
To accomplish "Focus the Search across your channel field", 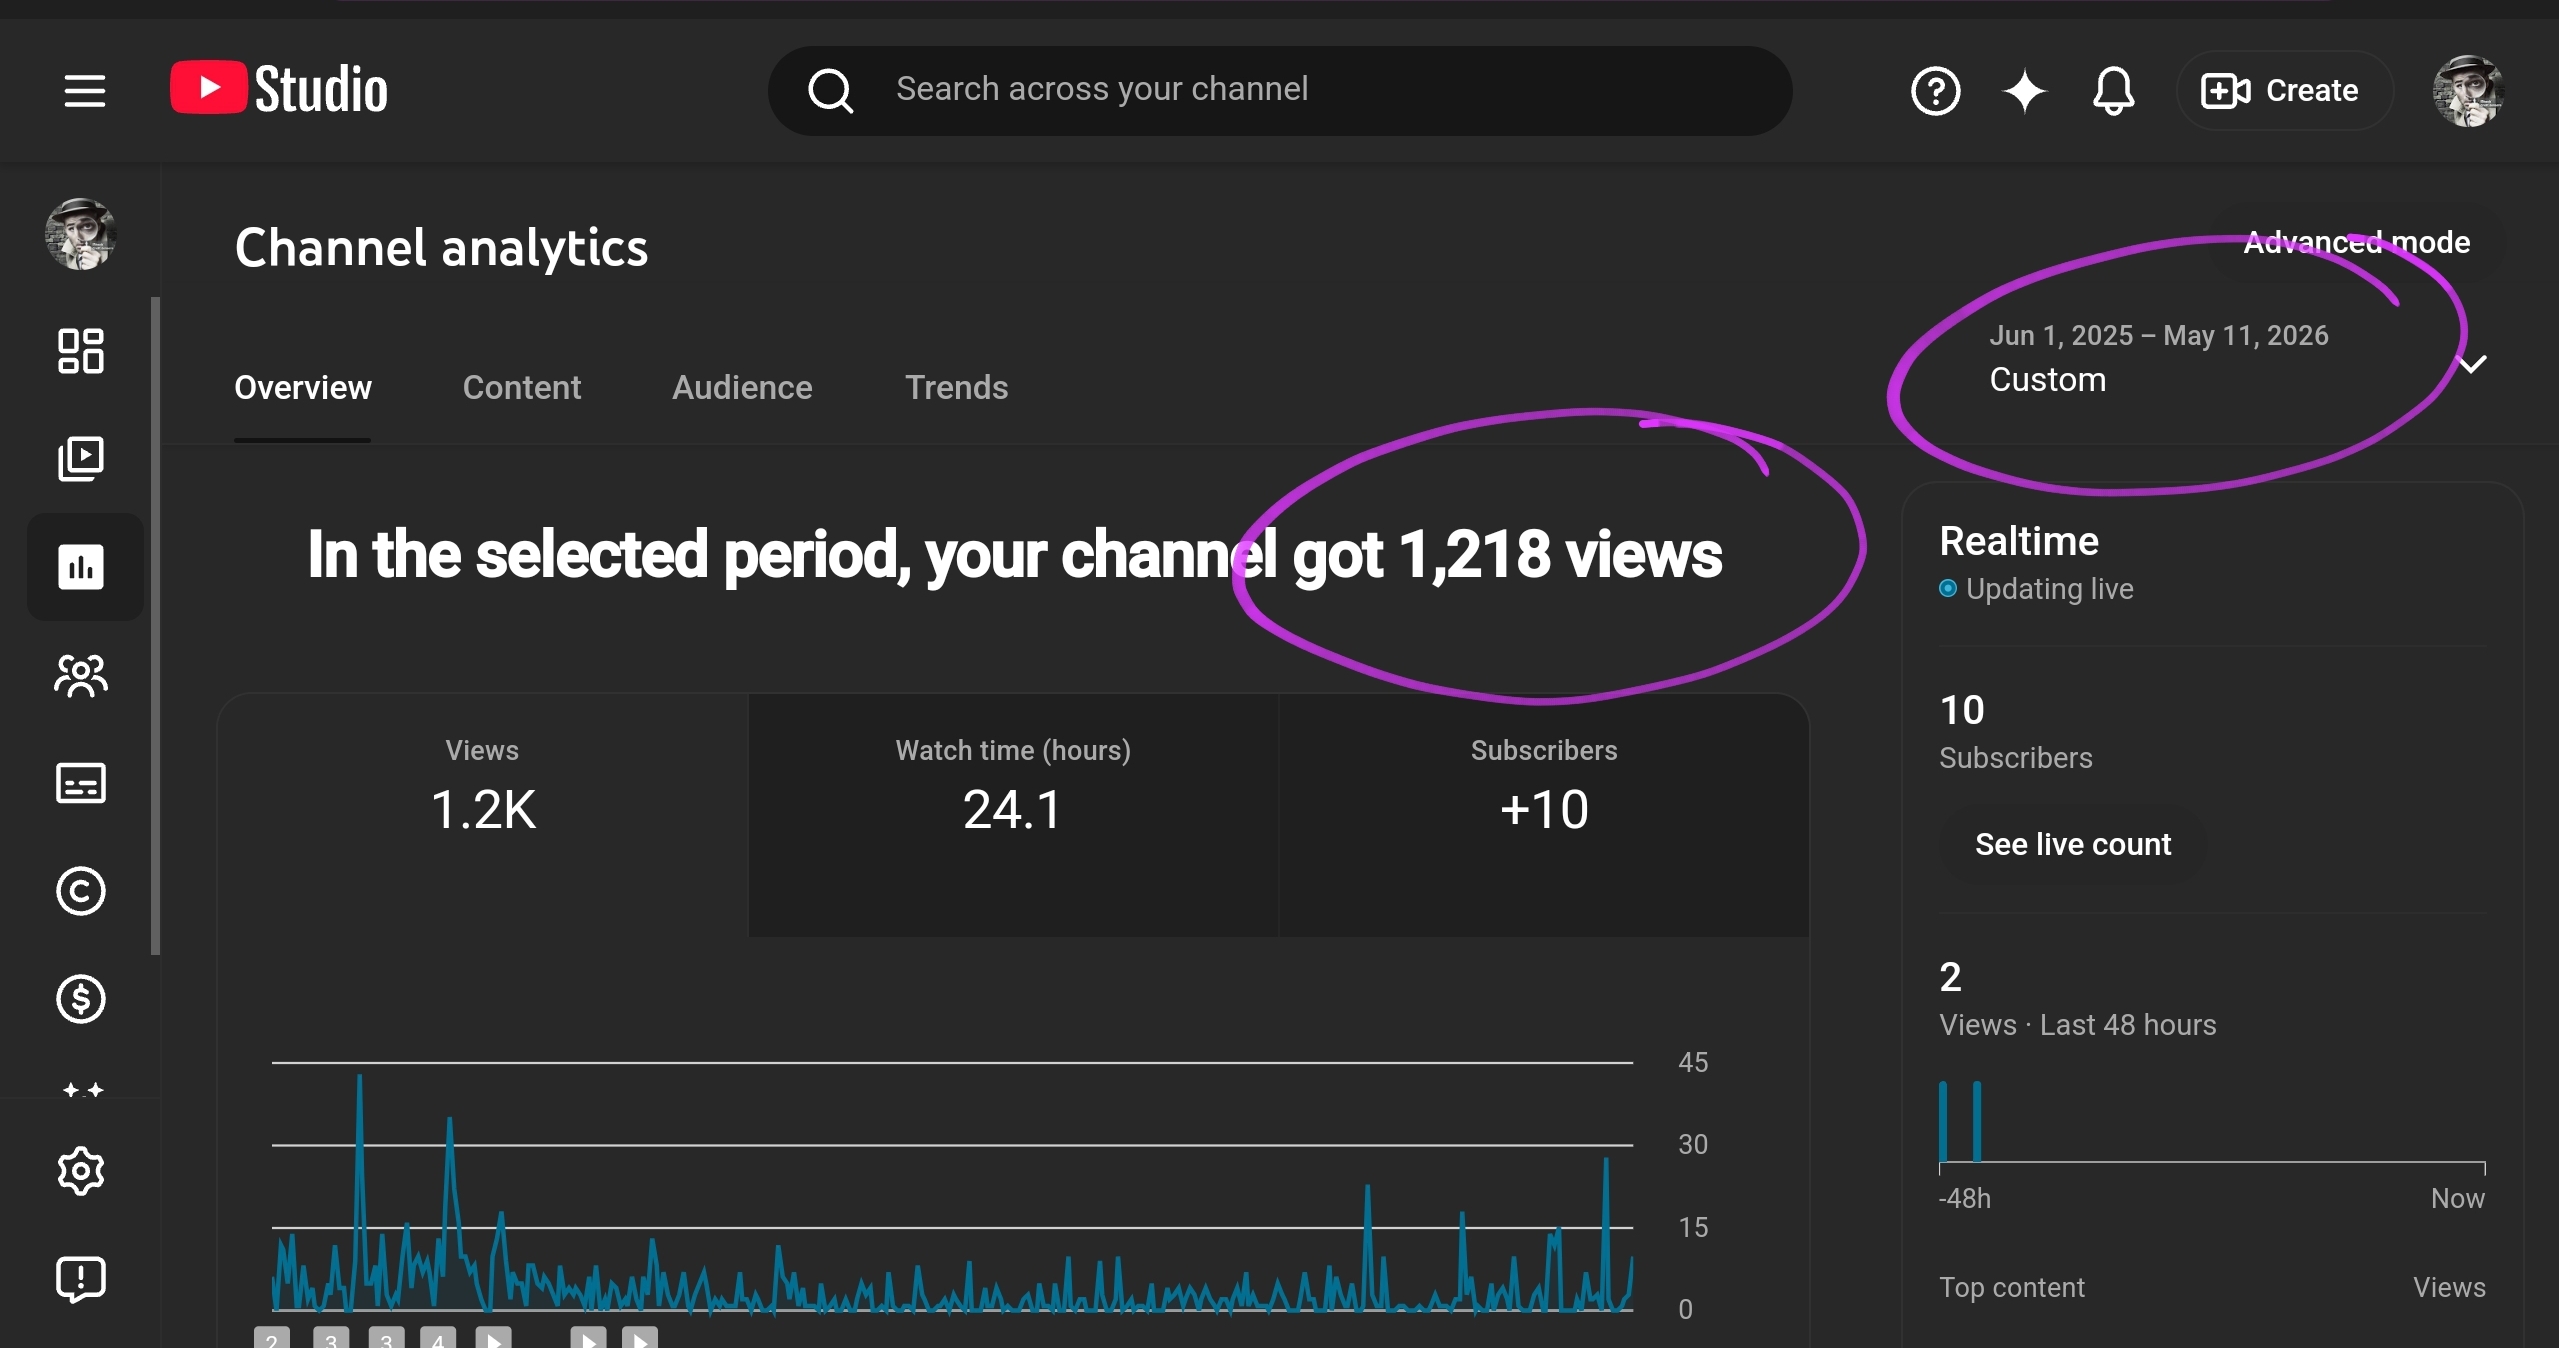I will 1279,91.
